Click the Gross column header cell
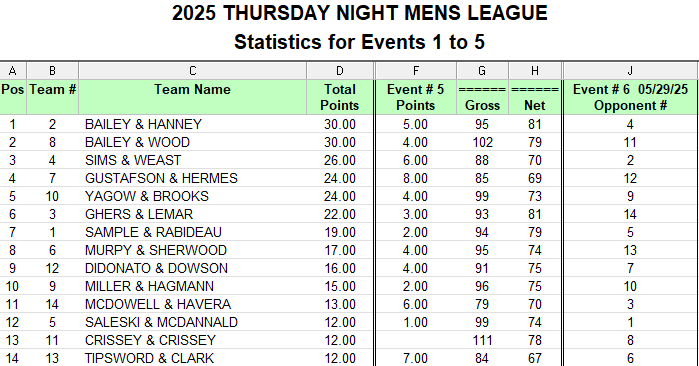Image resolution: width=699 pixels, height=366 pixels. tap(482, 97)
